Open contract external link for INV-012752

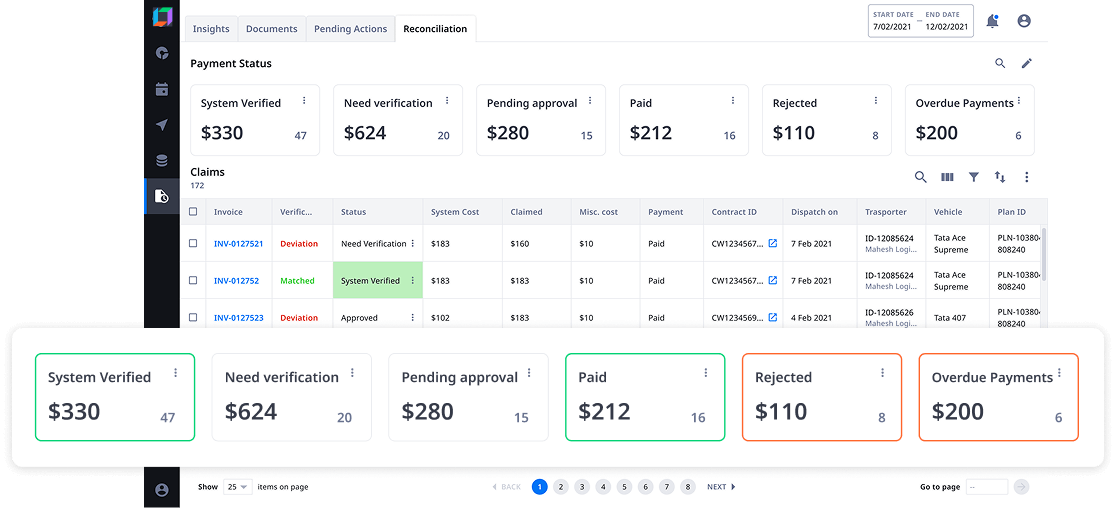point(772,280)
